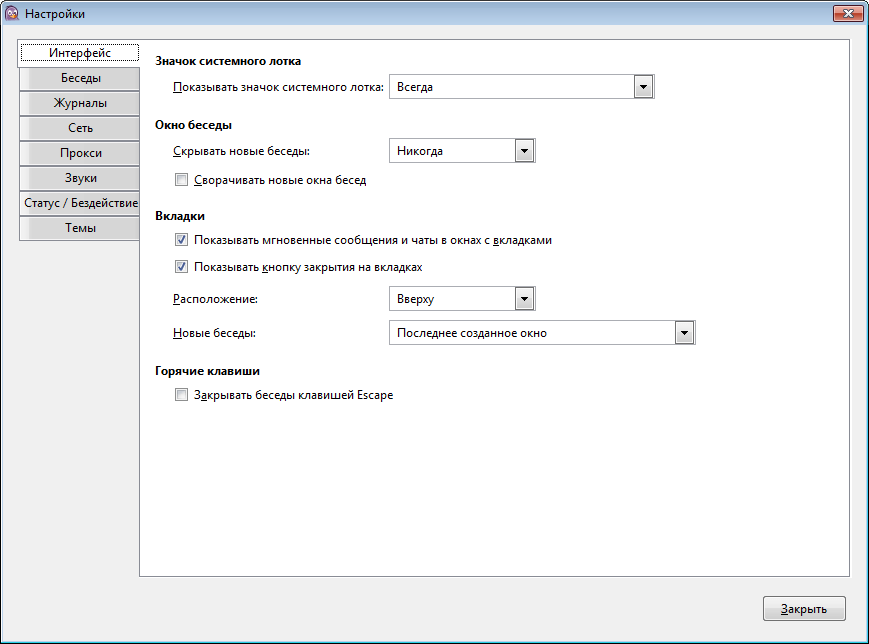Open the Расположение dropdown set to Вверху

[462, 299]
